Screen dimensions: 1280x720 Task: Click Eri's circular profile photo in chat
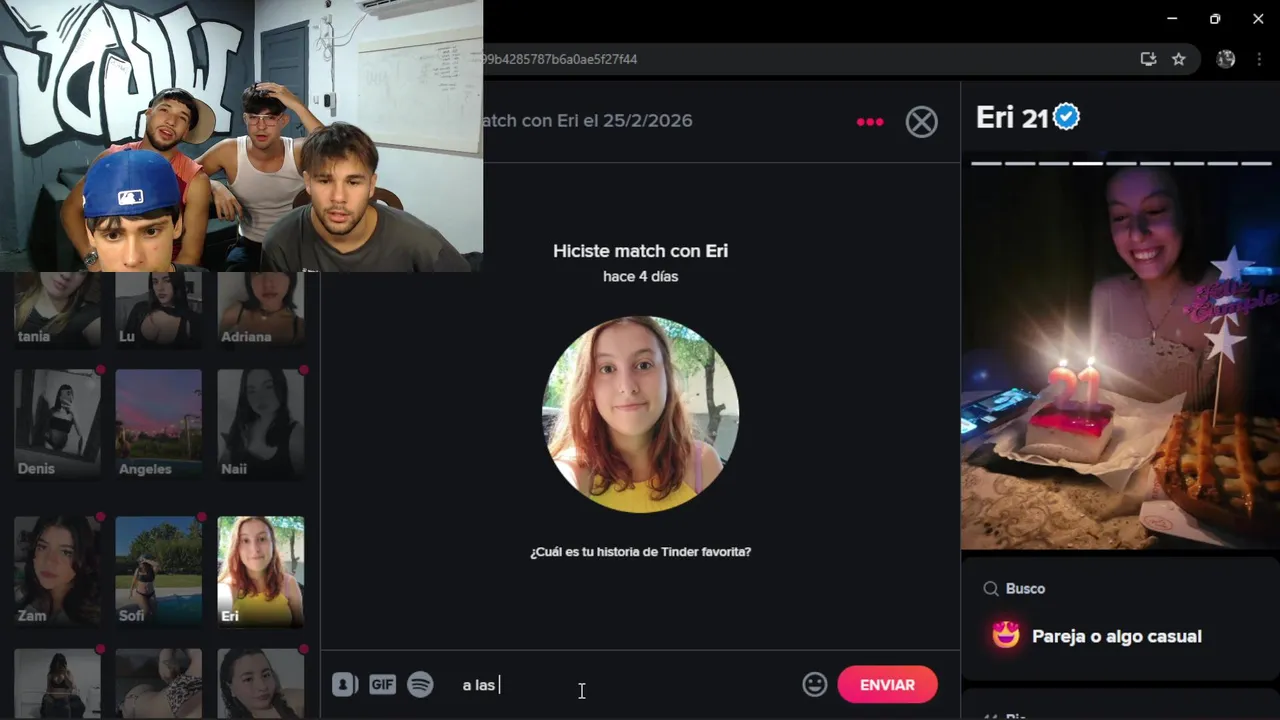click(640, 414)
